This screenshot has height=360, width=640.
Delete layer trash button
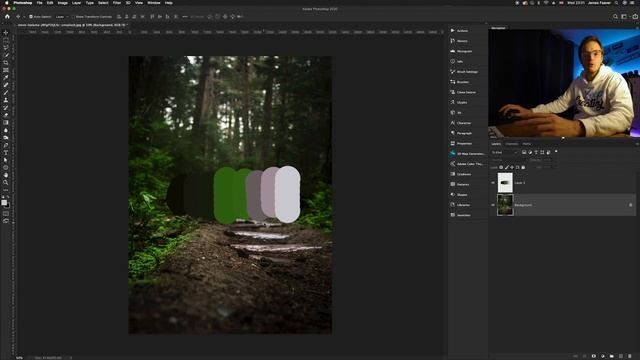[x=630, y=356]
